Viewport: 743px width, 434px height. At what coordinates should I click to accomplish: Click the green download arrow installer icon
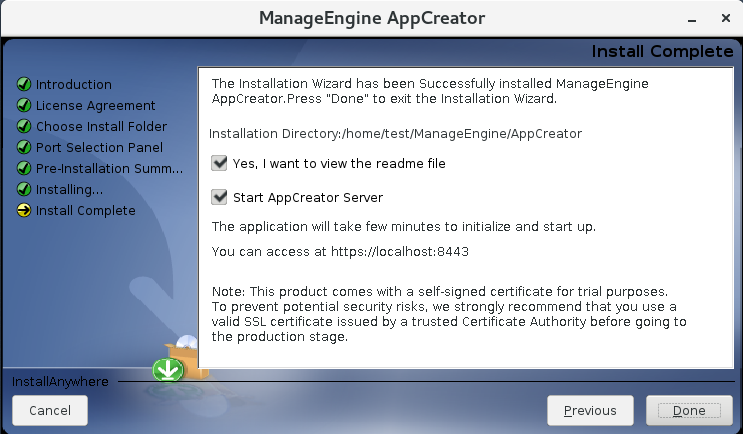(167, 369)
